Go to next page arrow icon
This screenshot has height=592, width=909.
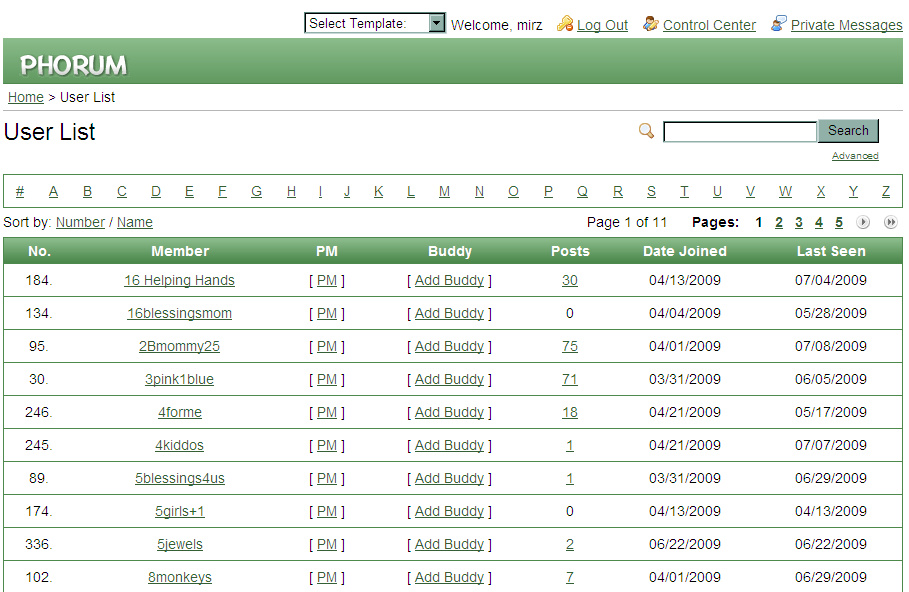[x=863, y=223]
